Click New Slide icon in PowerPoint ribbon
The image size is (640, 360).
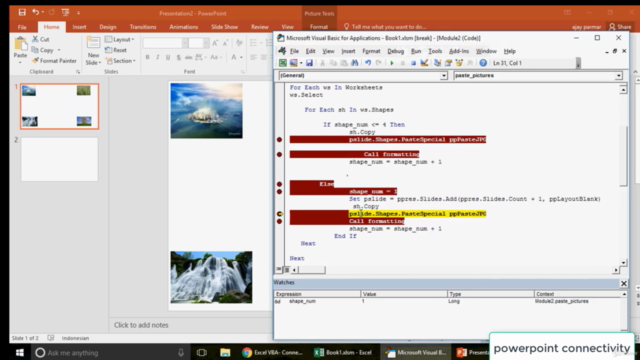93,43
